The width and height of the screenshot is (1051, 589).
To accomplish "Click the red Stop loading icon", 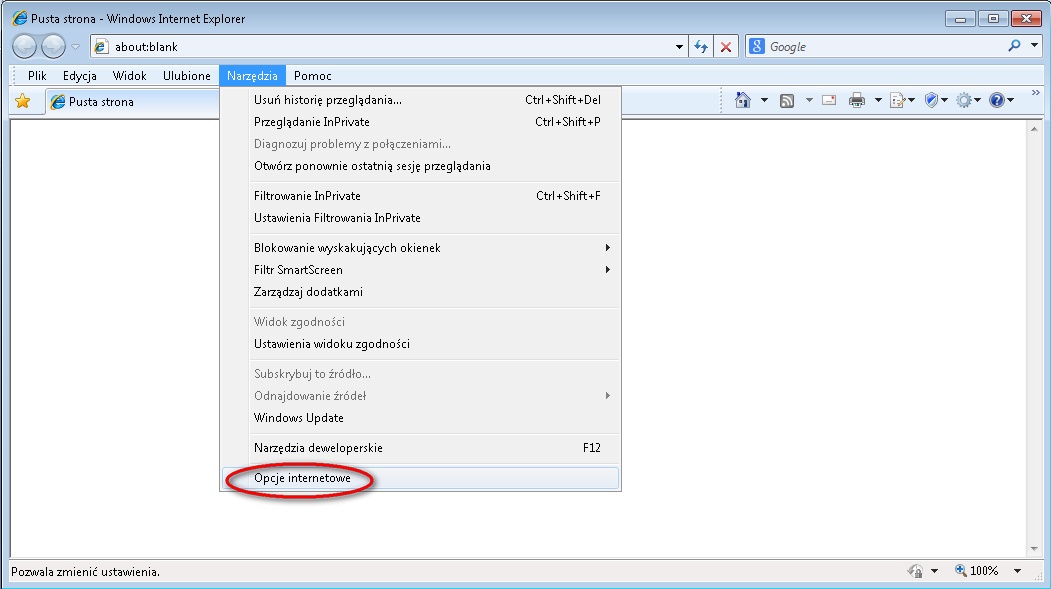I will [726, 46].
